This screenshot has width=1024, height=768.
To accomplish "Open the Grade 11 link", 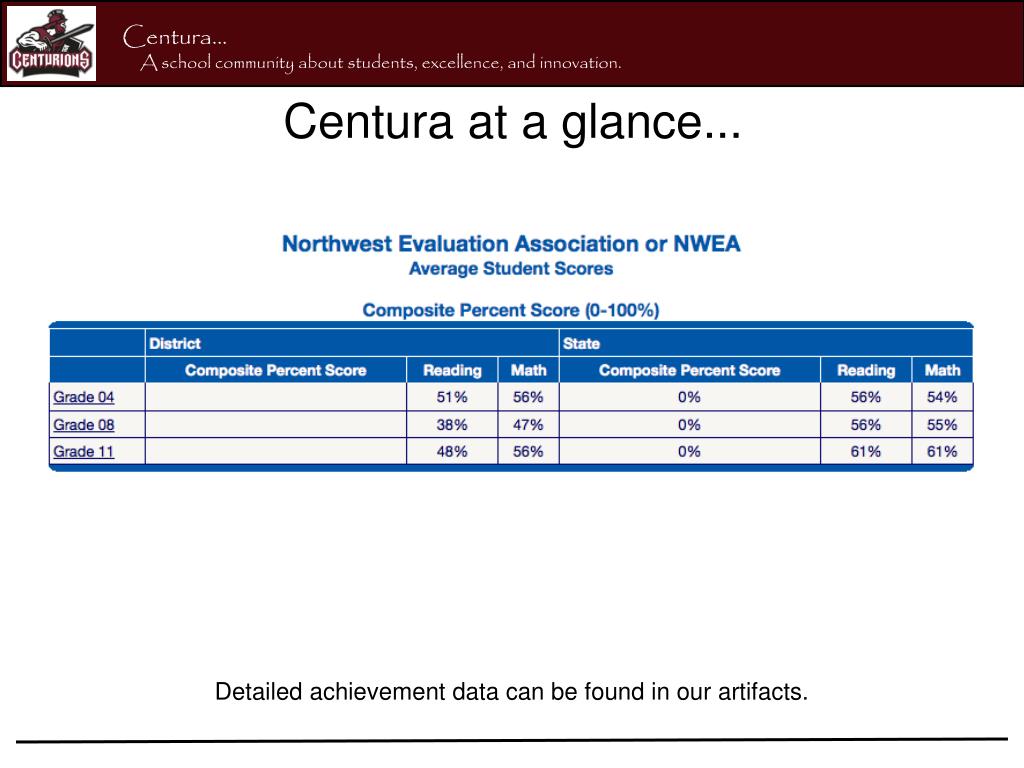I will [84, 451].
